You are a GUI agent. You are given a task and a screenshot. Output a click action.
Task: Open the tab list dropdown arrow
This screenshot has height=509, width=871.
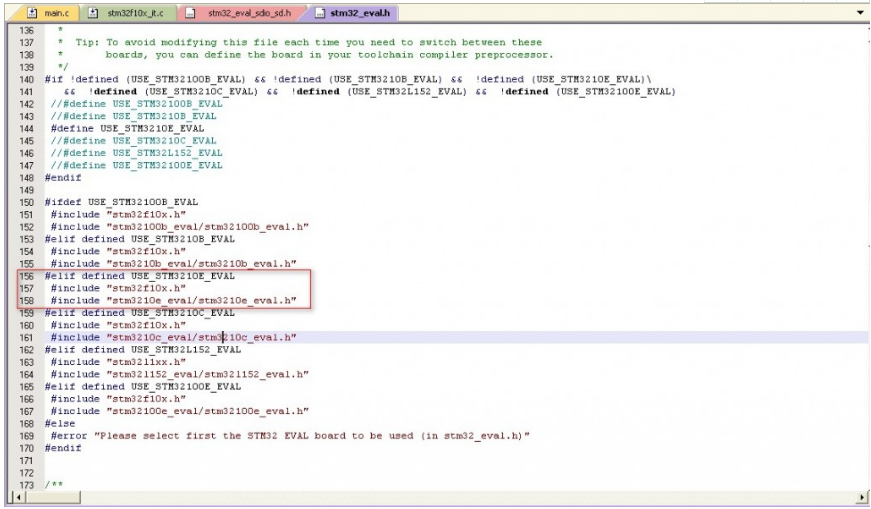point(860,13)
